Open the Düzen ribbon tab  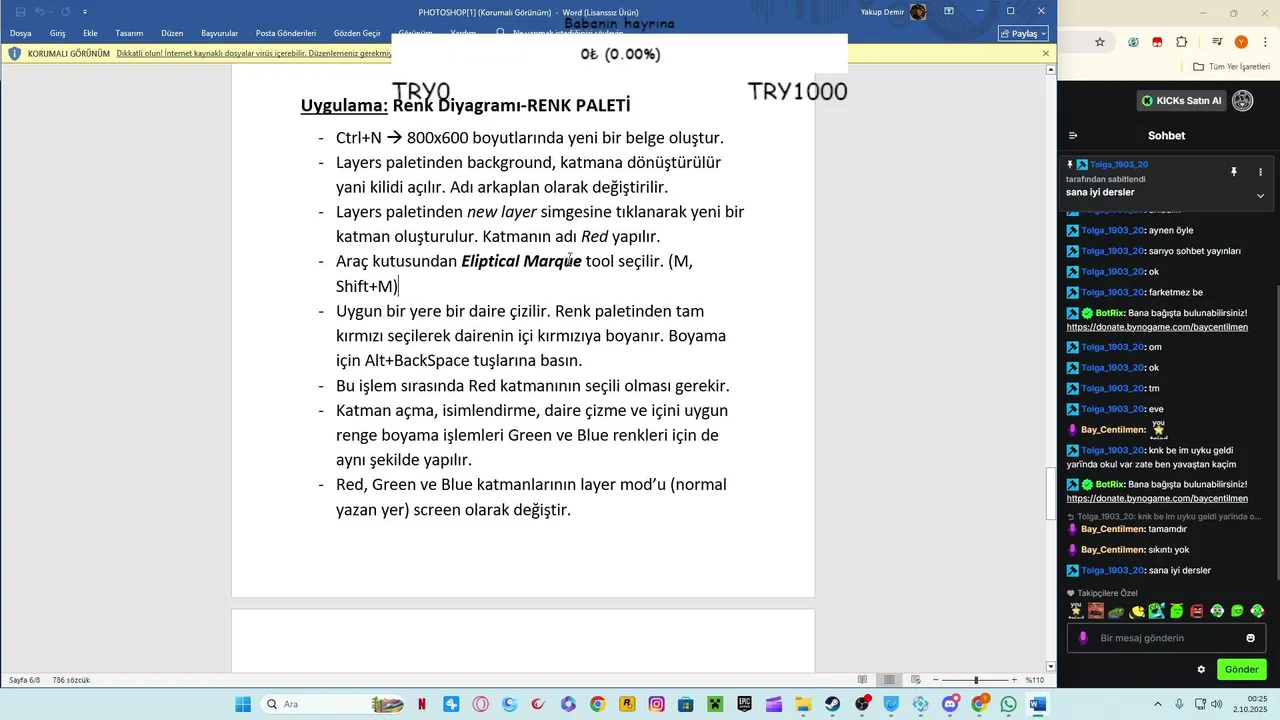(x=172, y=33)
